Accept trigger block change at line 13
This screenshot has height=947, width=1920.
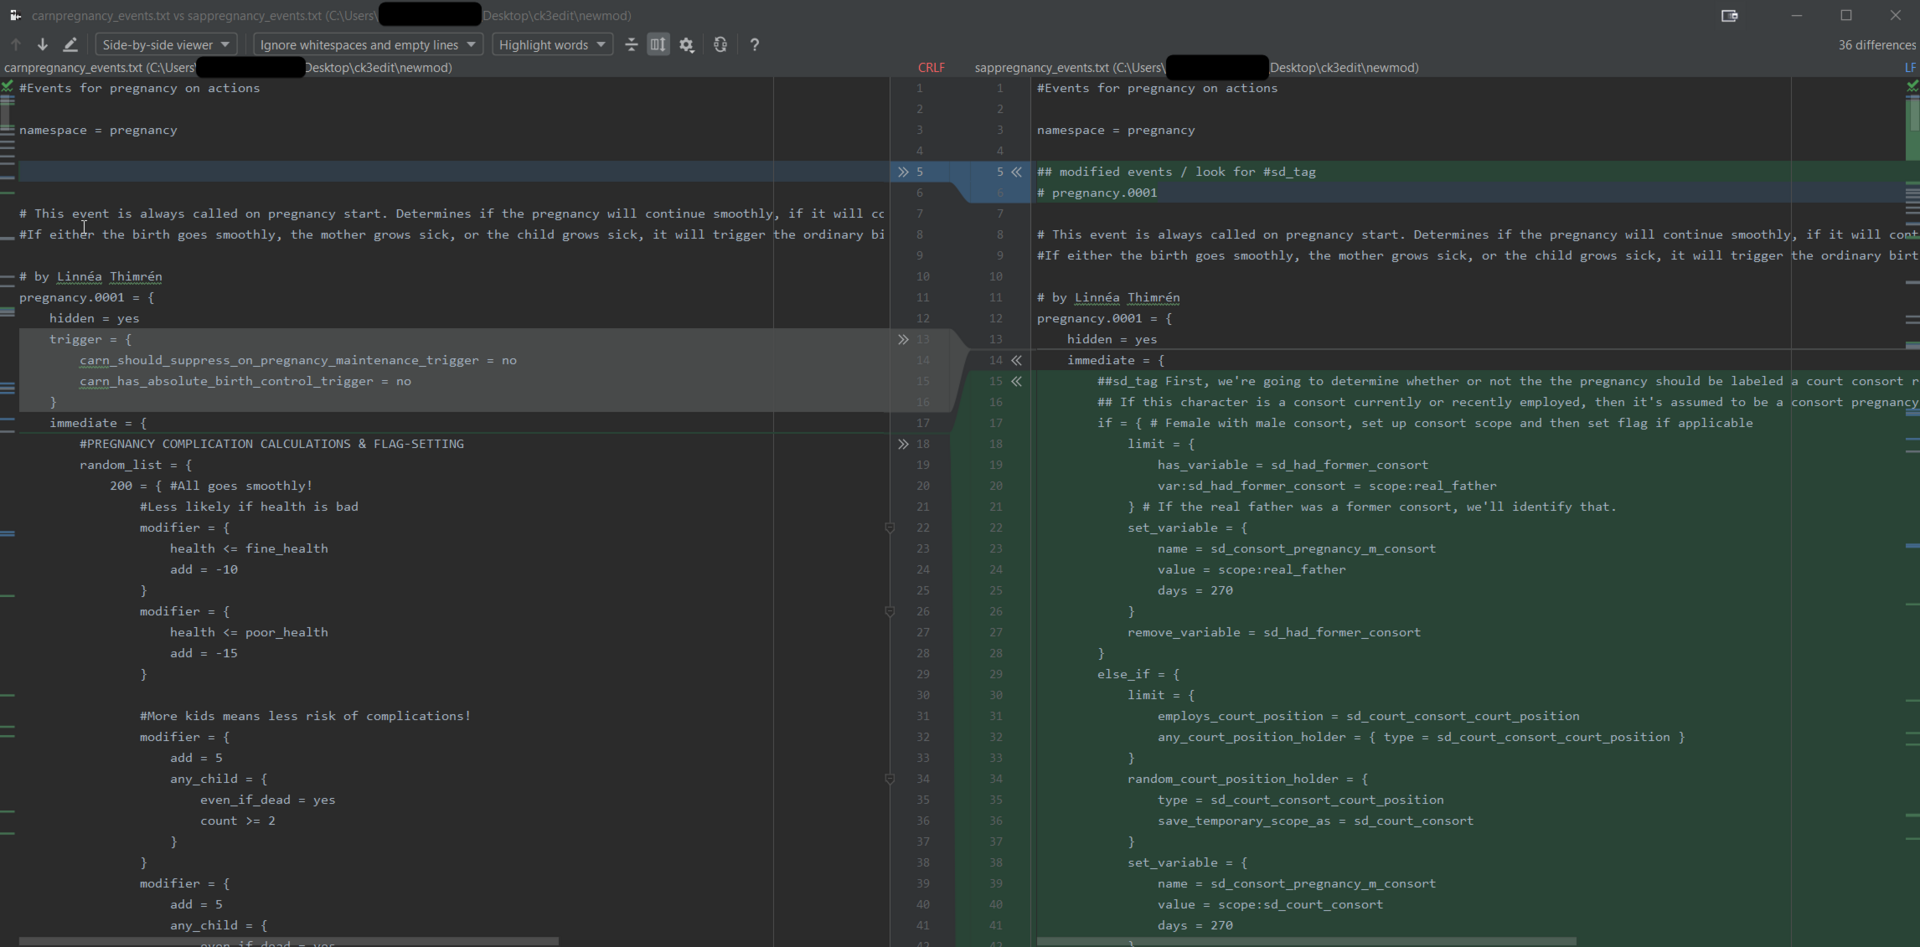[903, 340]
